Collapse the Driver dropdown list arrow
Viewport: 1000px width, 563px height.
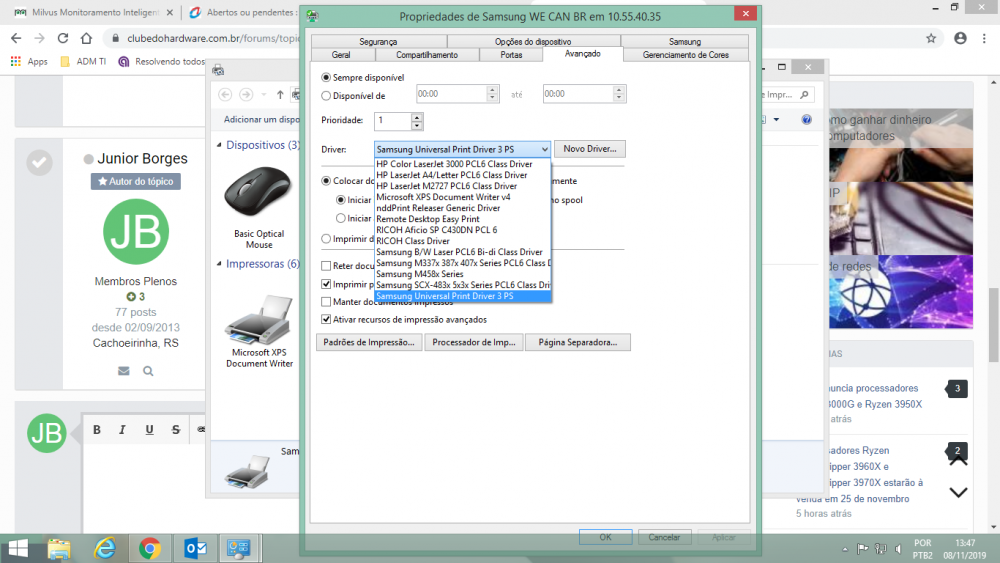(544, 149)
